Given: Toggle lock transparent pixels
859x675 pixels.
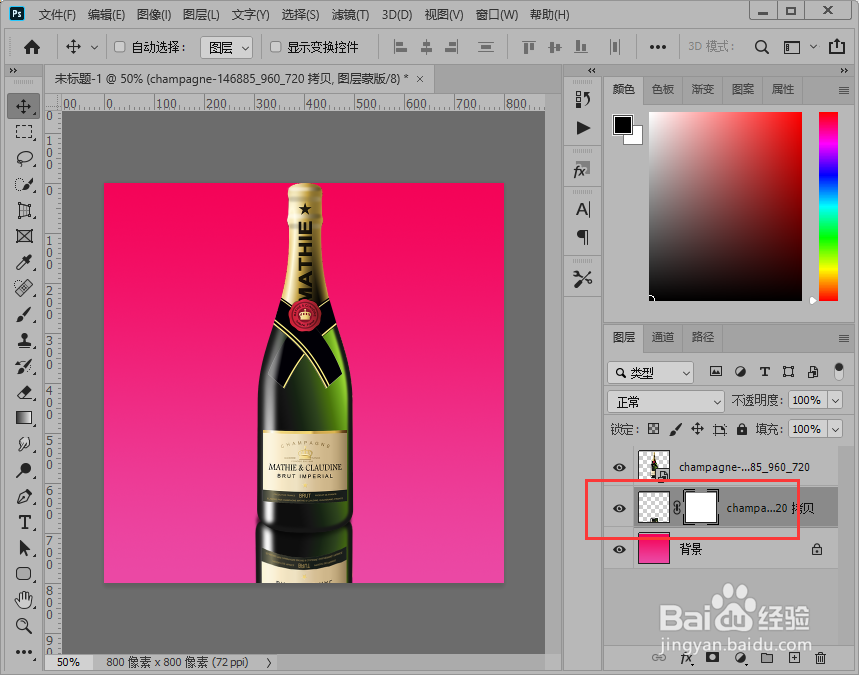Looking at the screenshot, I should [x=653, y=429].
